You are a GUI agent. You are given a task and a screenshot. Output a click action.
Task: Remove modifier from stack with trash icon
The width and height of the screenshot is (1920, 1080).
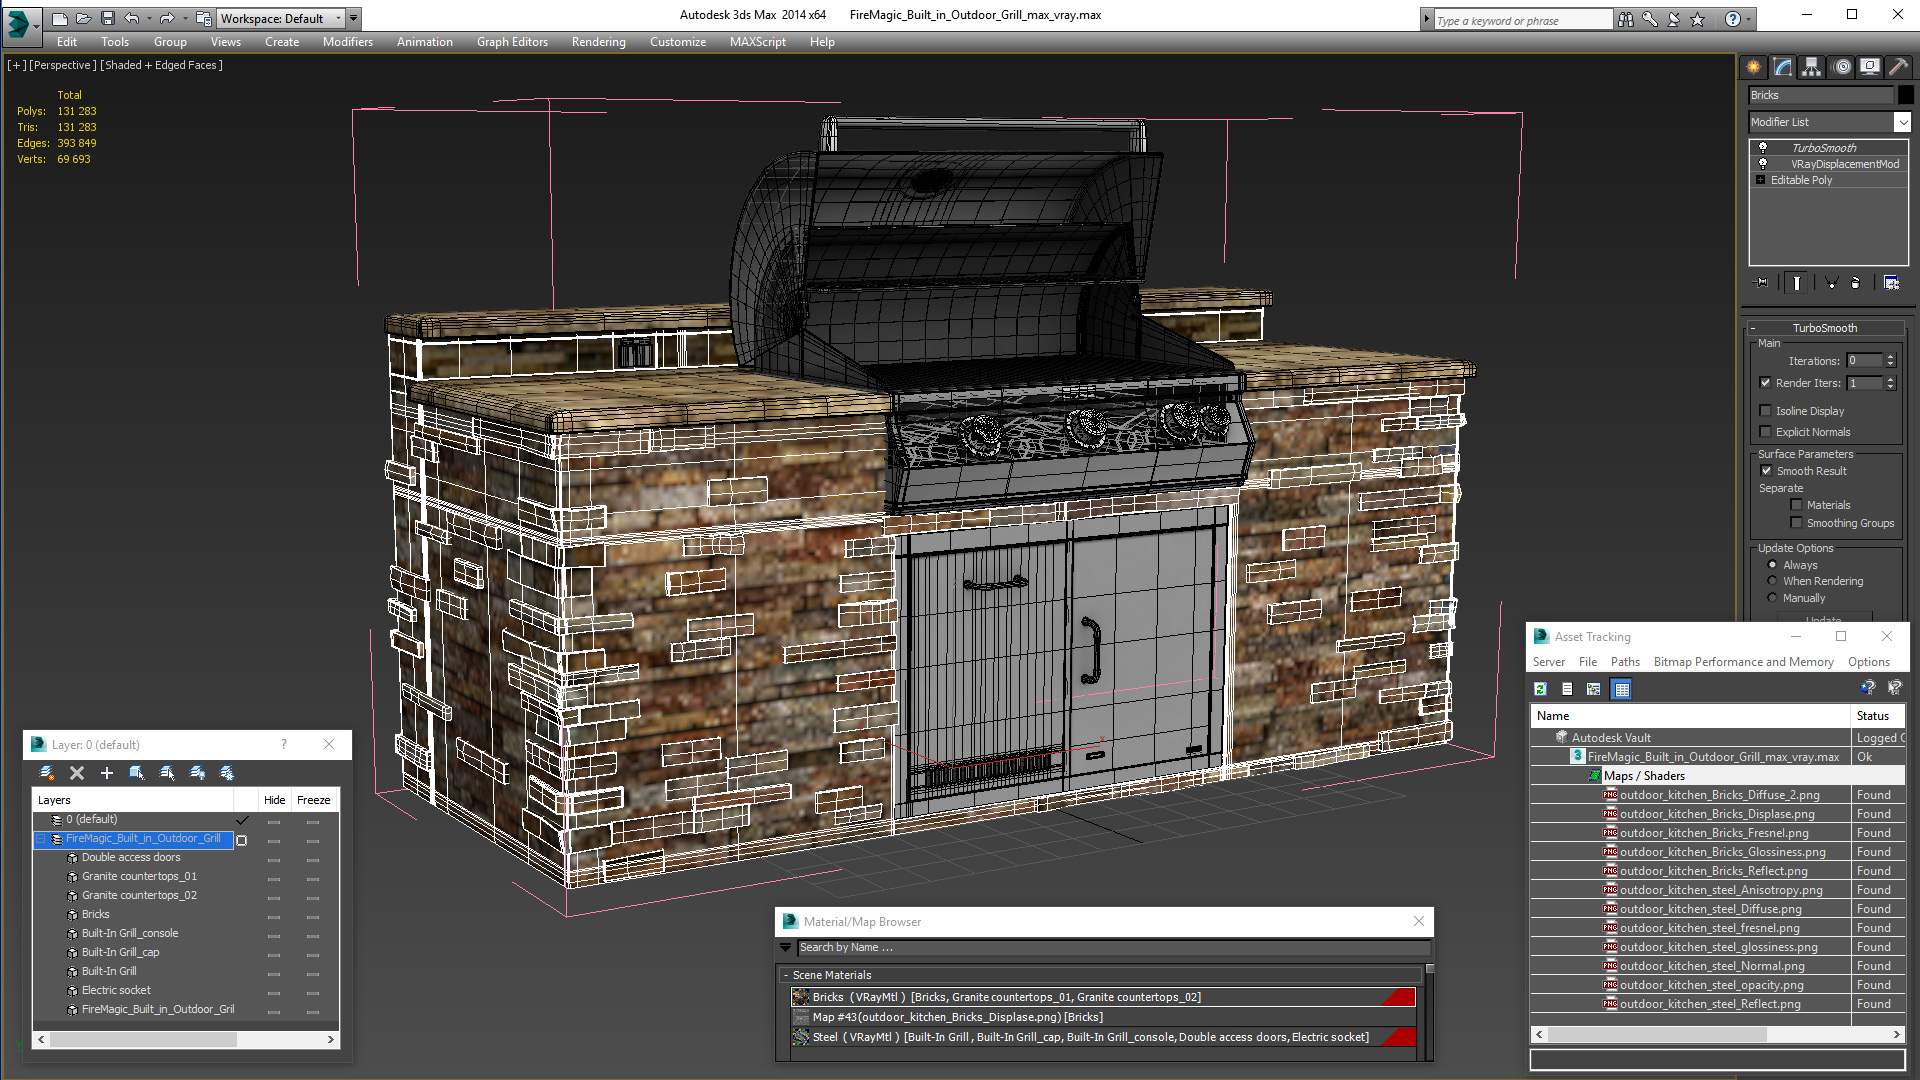point(1856,283)
